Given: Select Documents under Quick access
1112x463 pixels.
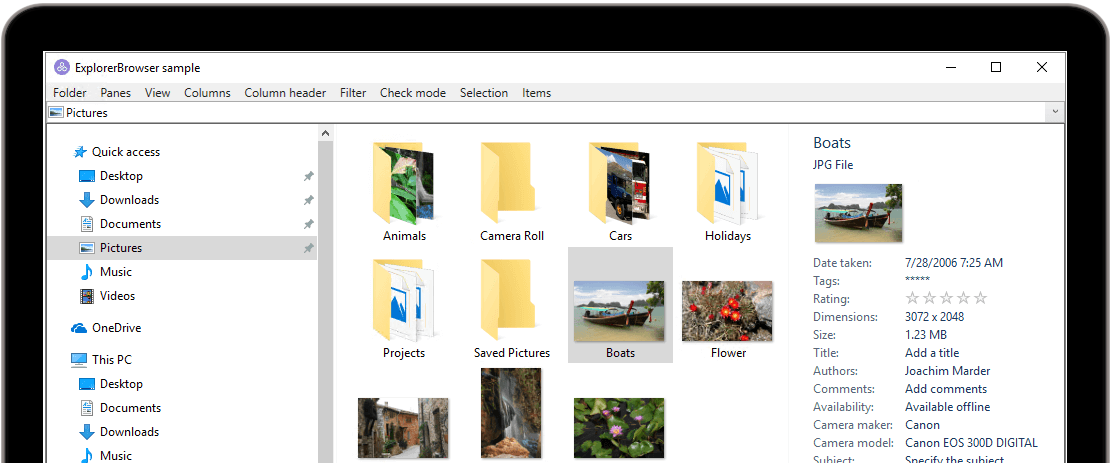Looking at the screenshot, I should pyautogui.click(x=130, y=224).
